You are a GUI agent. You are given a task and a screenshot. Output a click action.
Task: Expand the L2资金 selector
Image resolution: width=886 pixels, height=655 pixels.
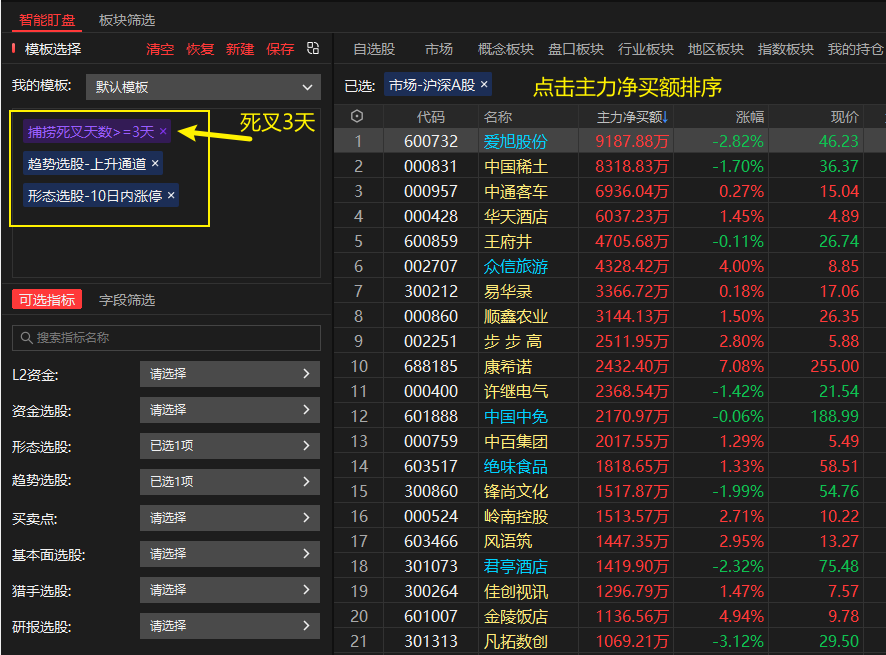pos(230,374)
